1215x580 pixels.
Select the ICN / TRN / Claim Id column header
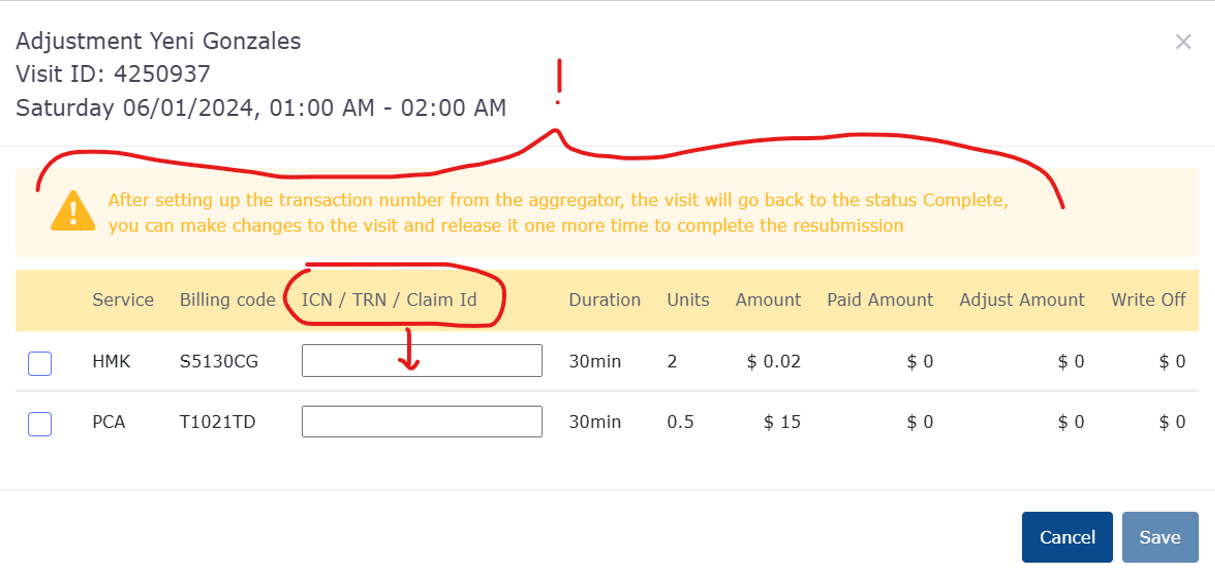[389, 299]
